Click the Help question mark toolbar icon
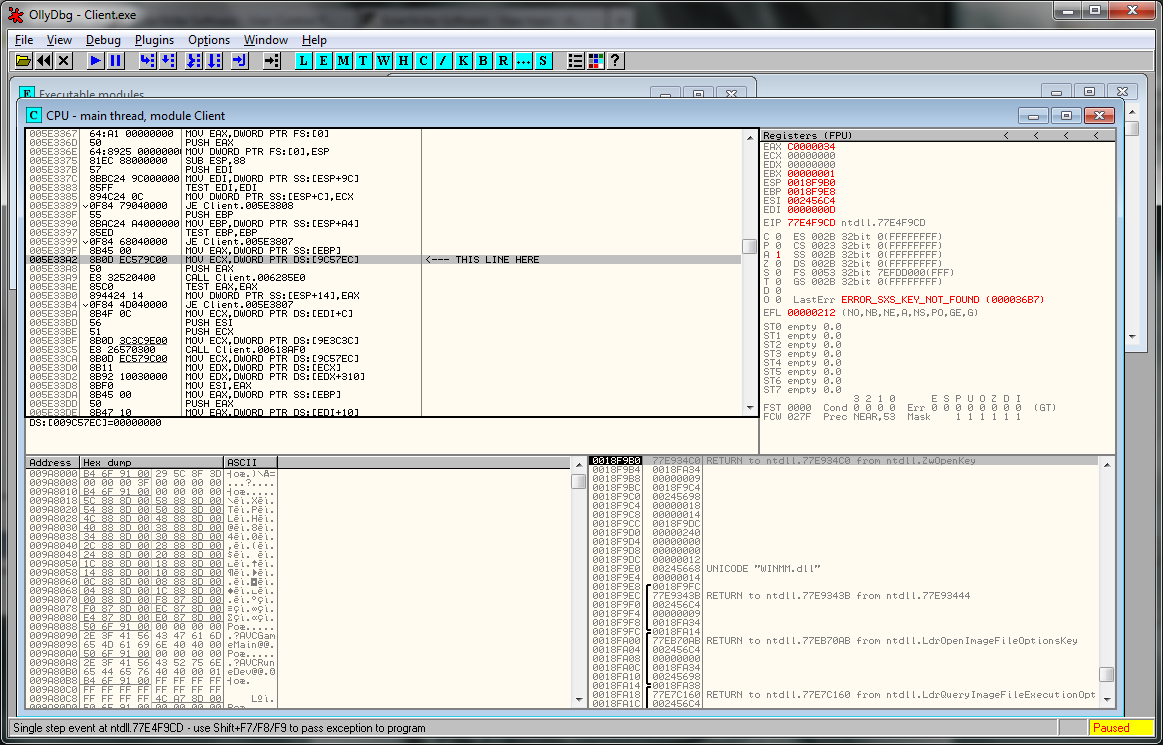This screenshot has width=1163, height=745. click(615, 61)
